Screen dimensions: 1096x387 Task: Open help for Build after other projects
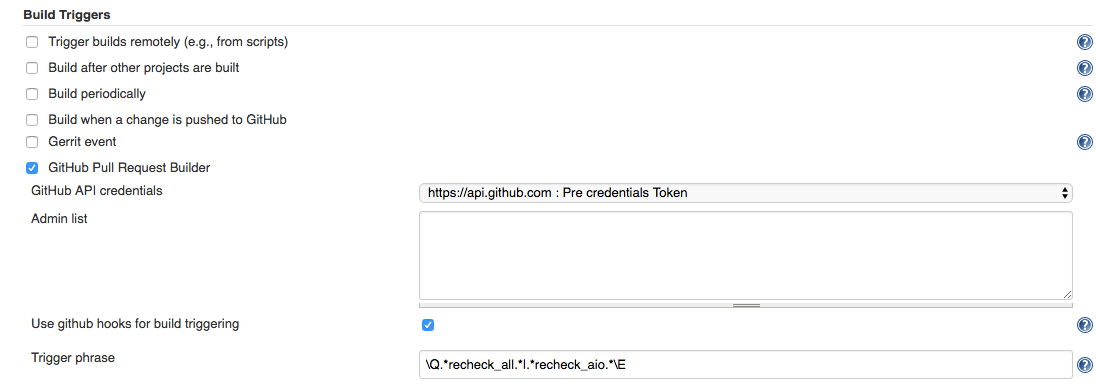coord(1084,68)
